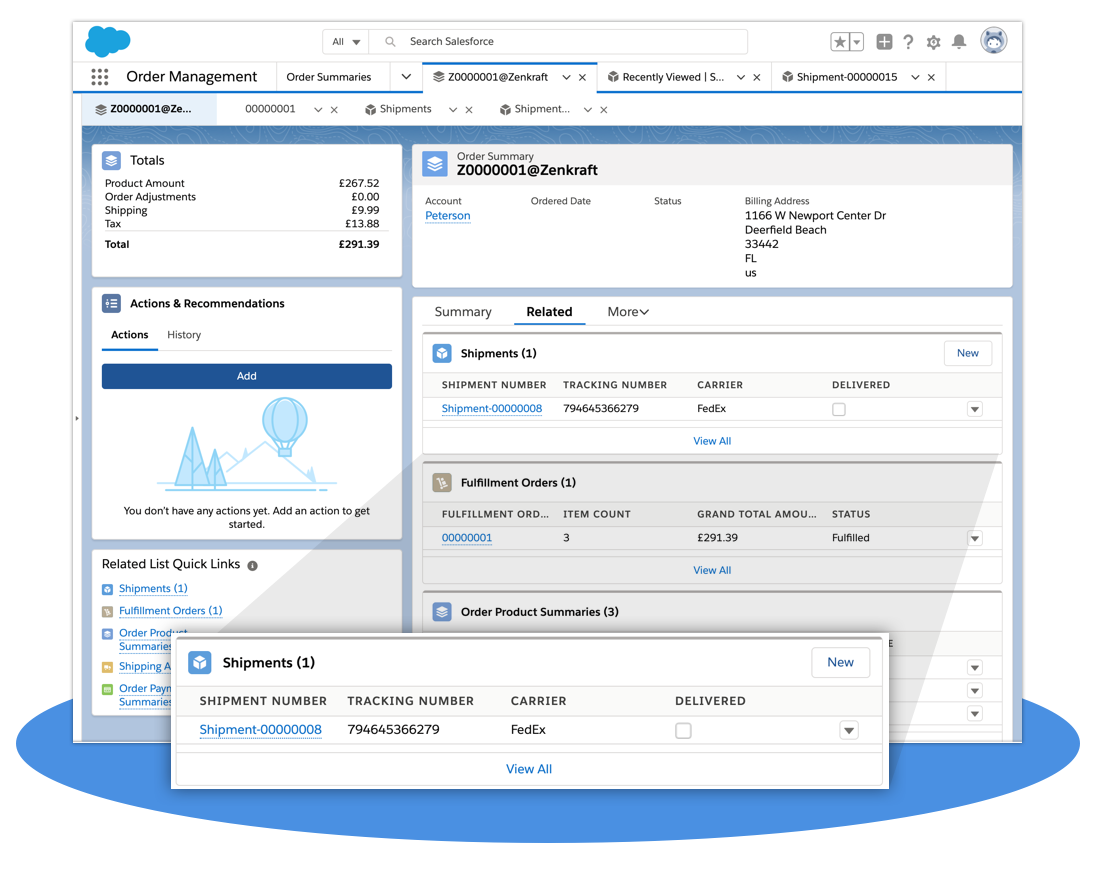Open row actions for fulfillment order 00000001

975,539
